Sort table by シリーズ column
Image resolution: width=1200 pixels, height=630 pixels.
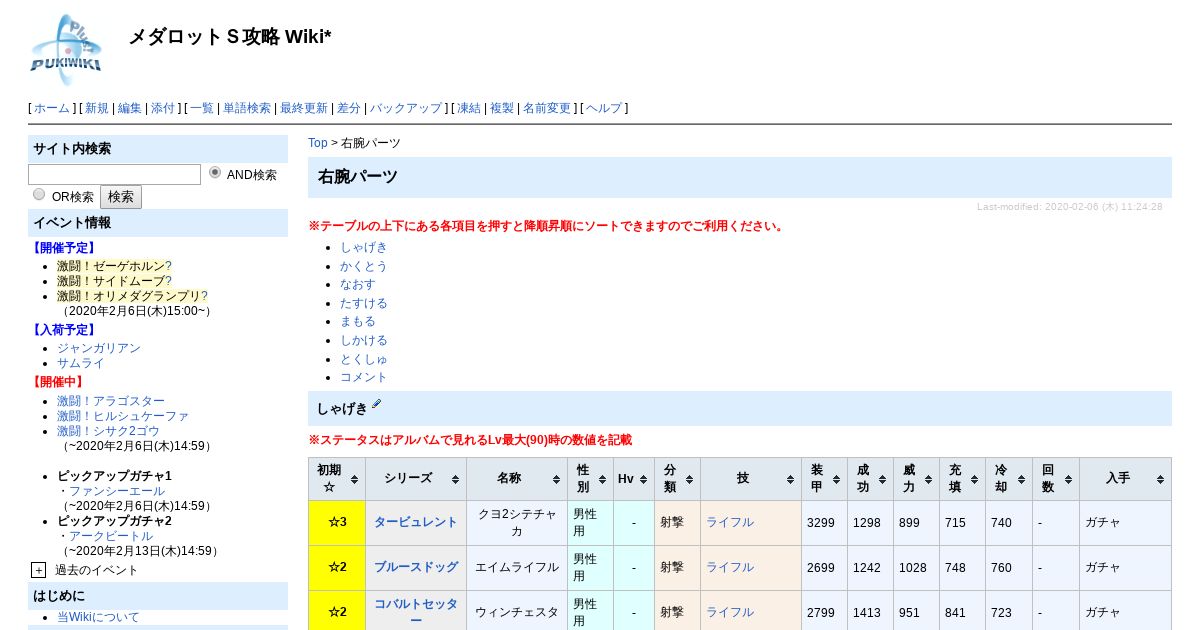point(416,479)
